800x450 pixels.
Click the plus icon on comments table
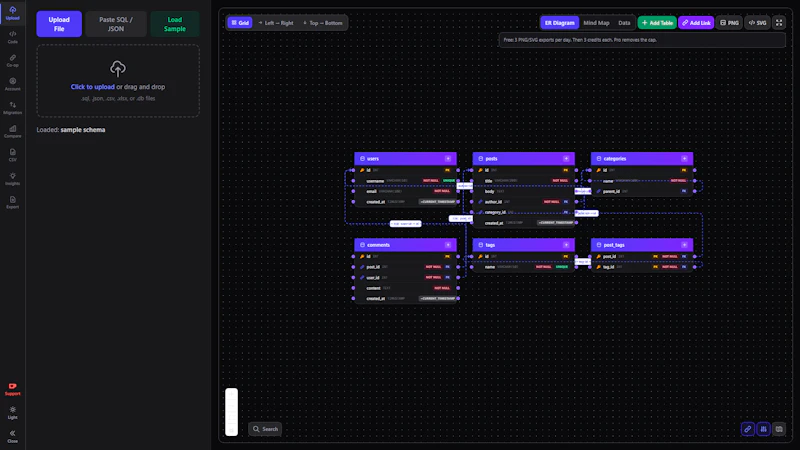click(448, 245)
